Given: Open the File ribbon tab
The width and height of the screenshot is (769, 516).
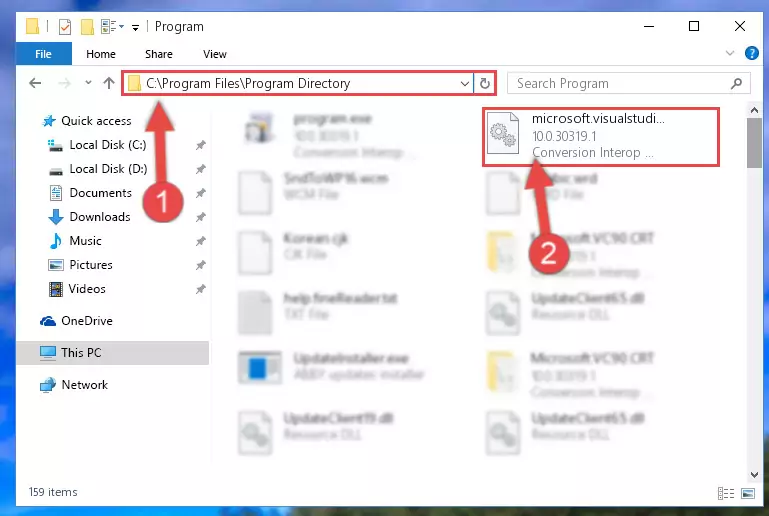Looking at the screenshot, I should click(x=43, y=54).
